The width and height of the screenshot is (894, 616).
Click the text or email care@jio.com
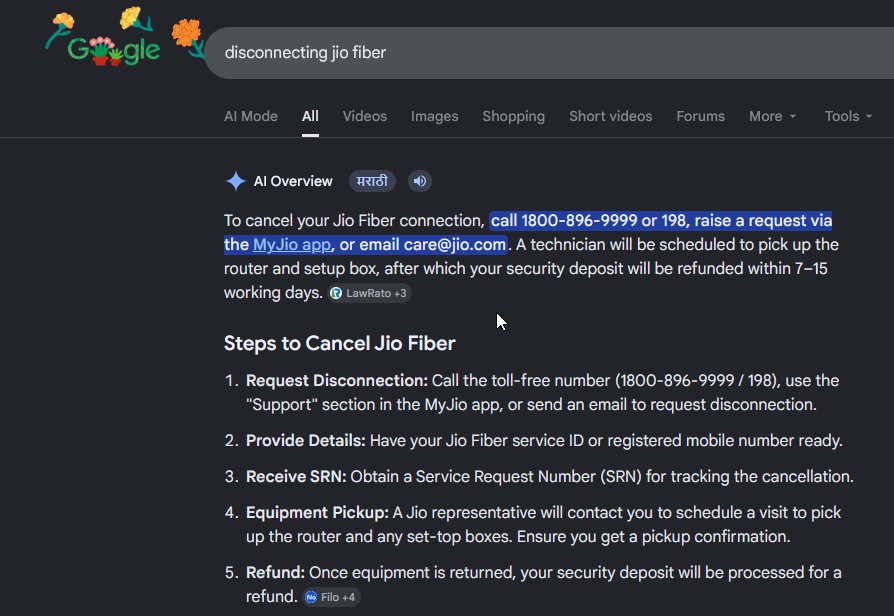tap(422, 245)
